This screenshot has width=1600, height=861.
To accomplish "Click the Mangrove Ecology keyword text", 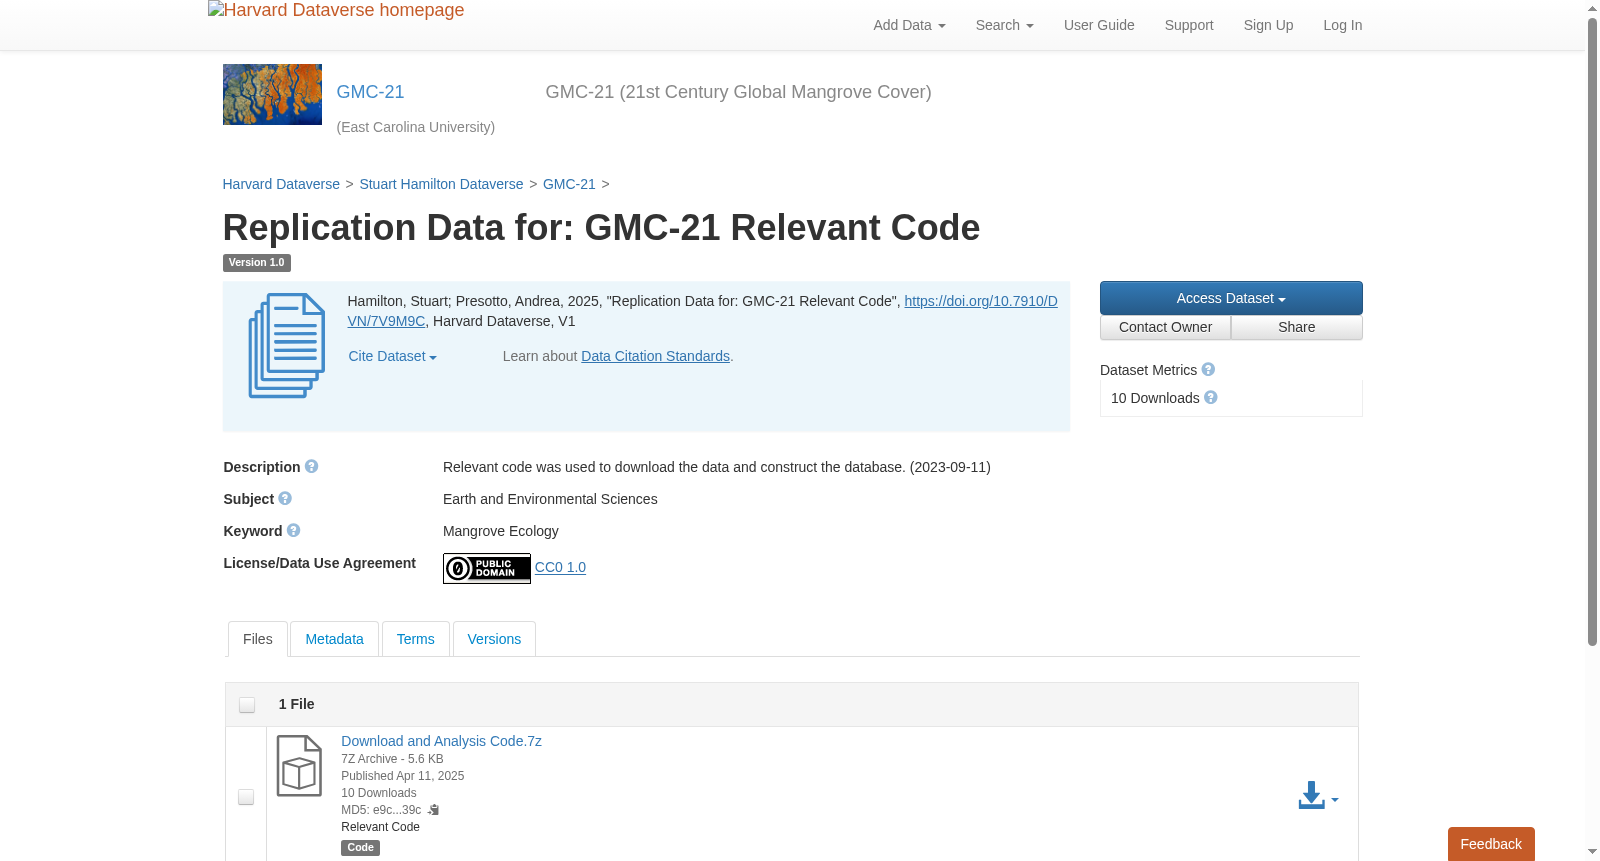I will click(501, 531).
